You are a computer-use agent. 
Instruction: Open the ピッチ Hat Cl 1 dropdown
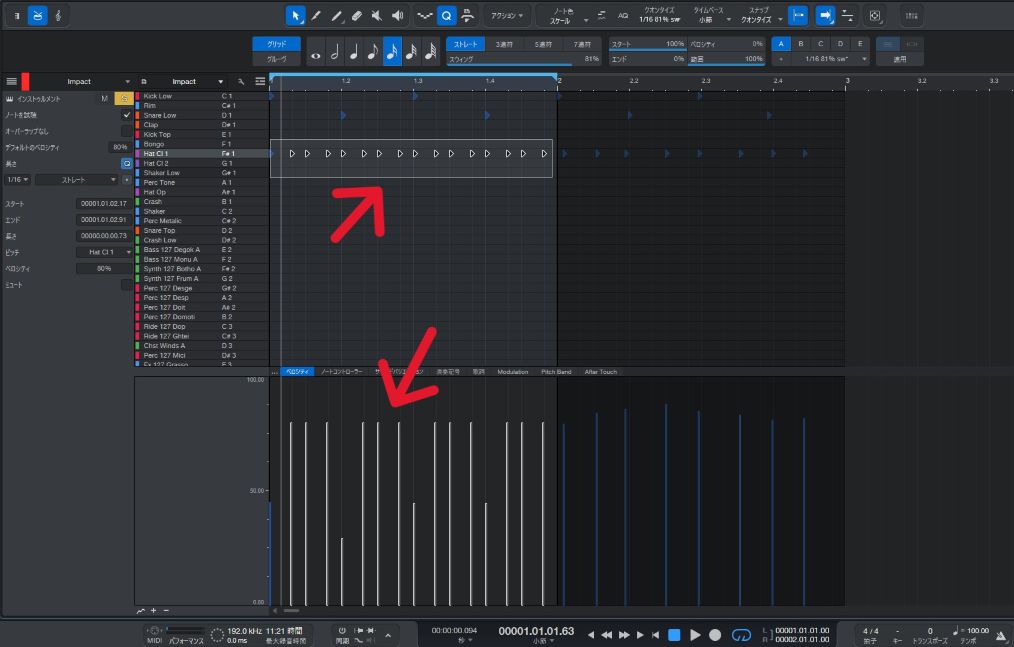click(105, 252)
